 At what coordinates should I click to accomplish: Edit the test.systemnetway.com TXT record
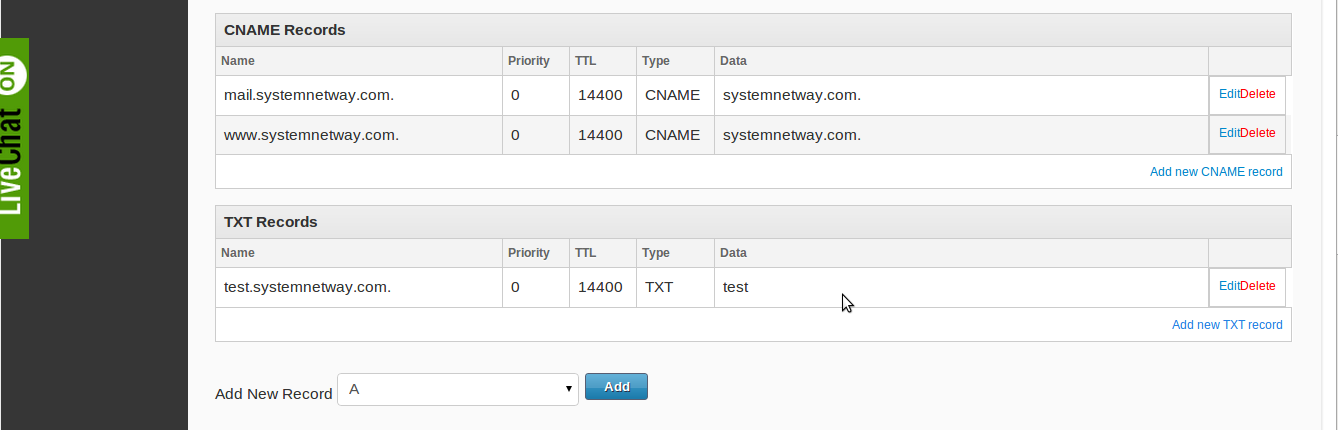tap(1228, 286)
